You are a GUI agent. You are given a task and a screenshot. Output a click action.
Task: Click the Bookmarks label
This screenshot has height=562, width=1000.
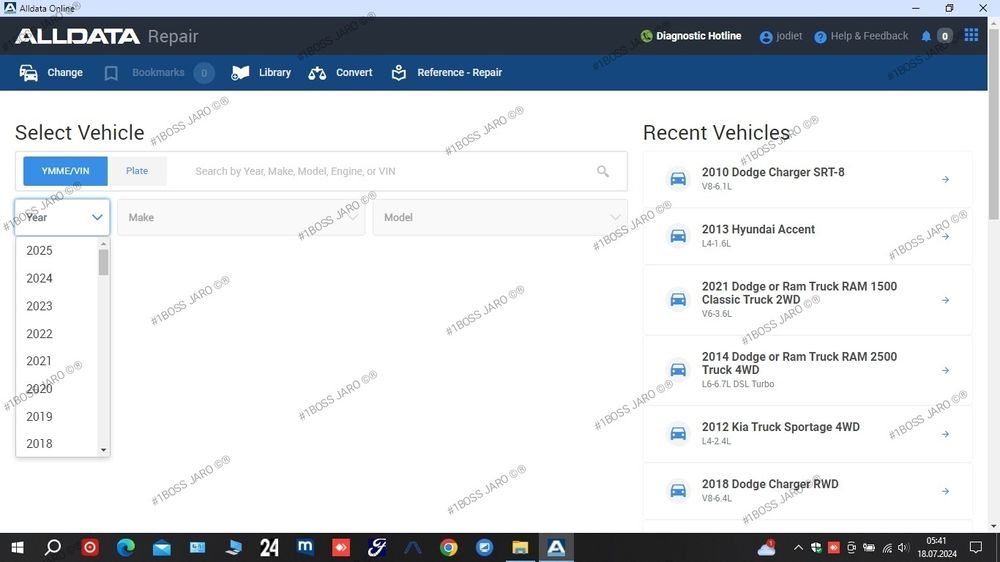(158, 73)
